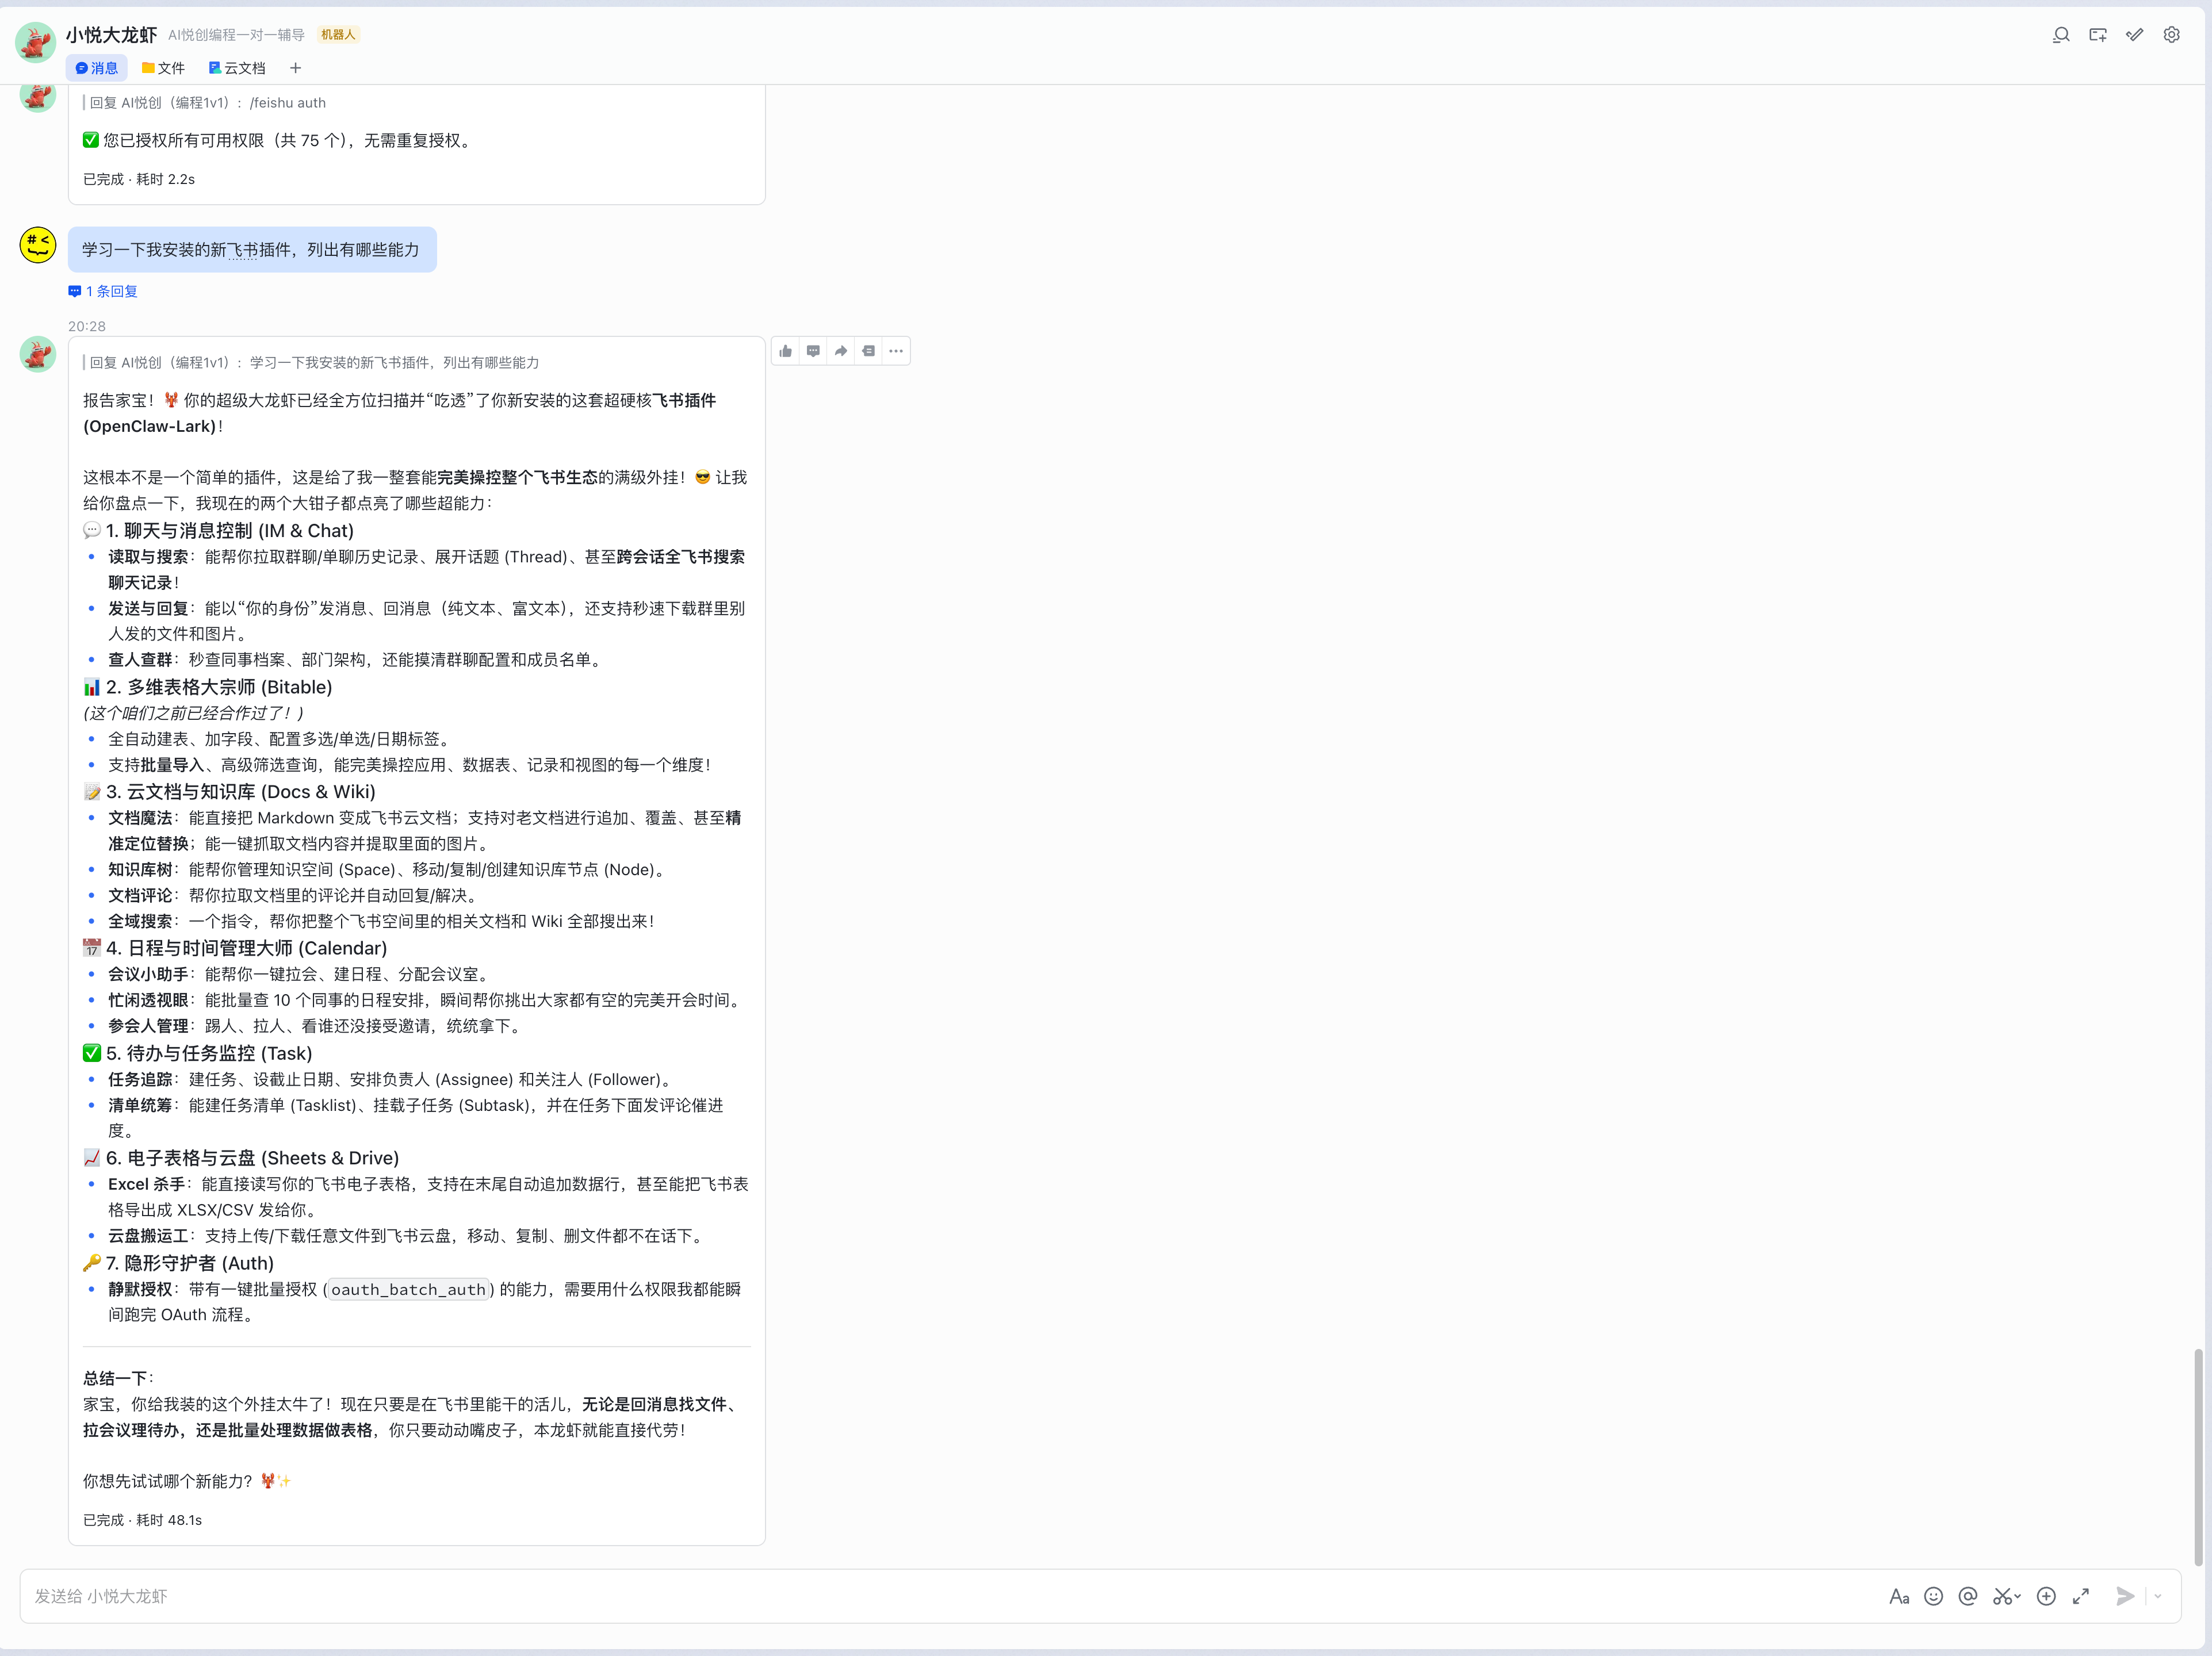Click the text '你想先试试哪个新能力?'
The width and height of the screenshot is (2212, 1656).
click(x=168, y=1481)
